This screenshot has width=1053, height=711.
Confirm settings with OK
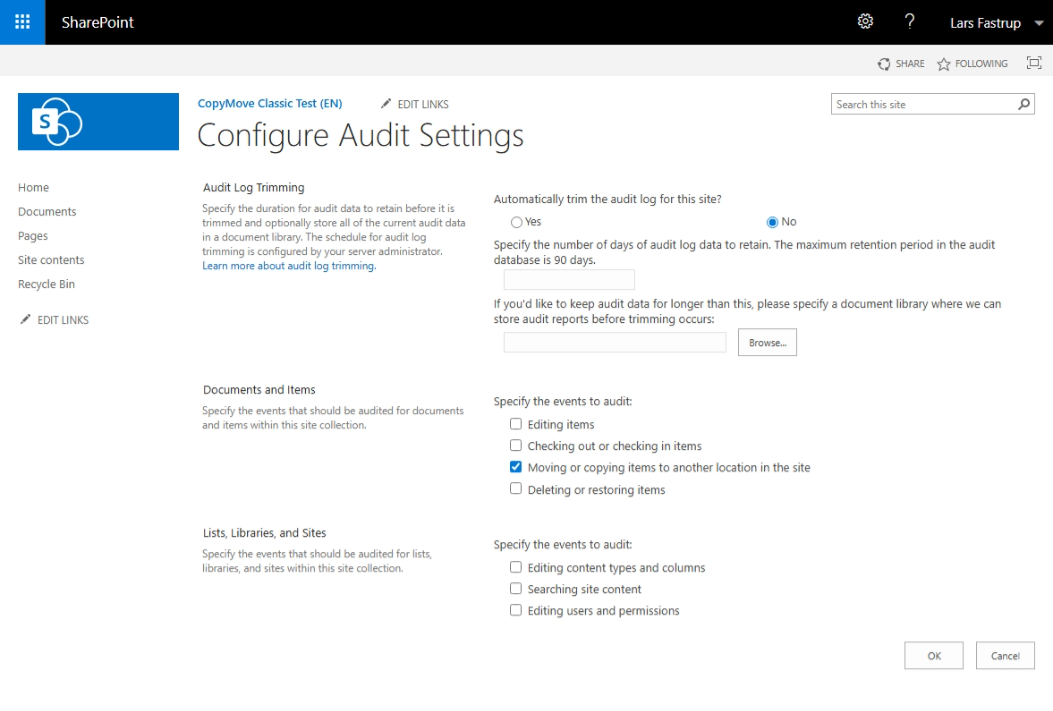932,655
